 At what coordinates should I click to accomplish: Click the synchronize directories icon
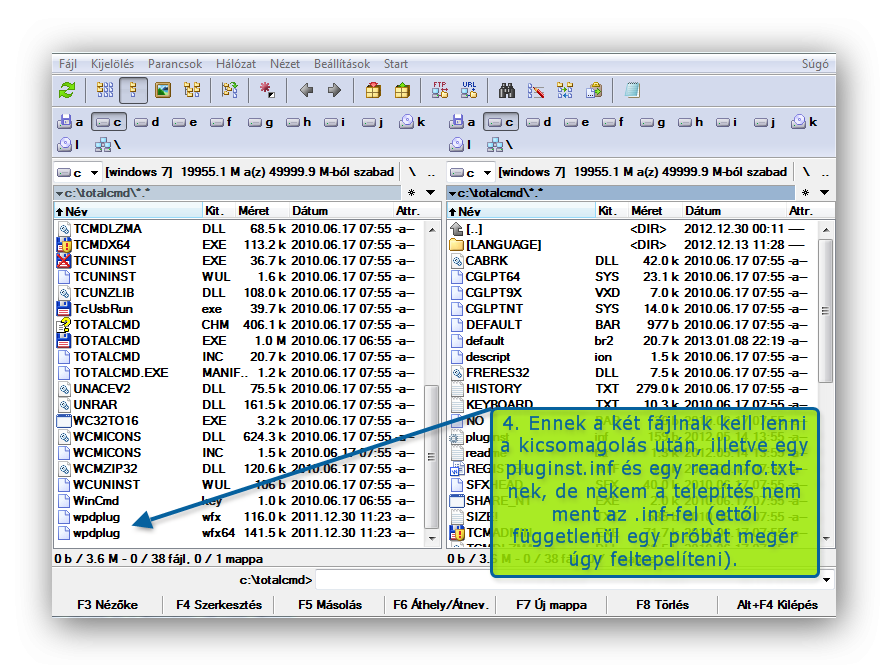click(565, 90)
